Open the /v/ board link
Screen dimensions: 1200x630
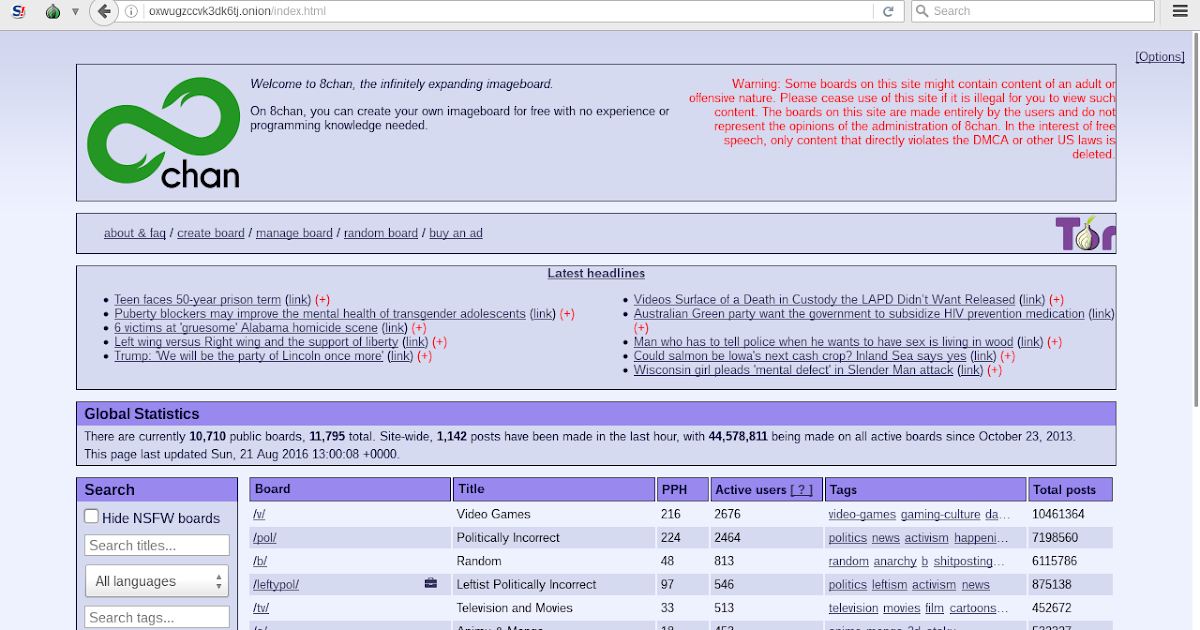click(x=259, y=514)
